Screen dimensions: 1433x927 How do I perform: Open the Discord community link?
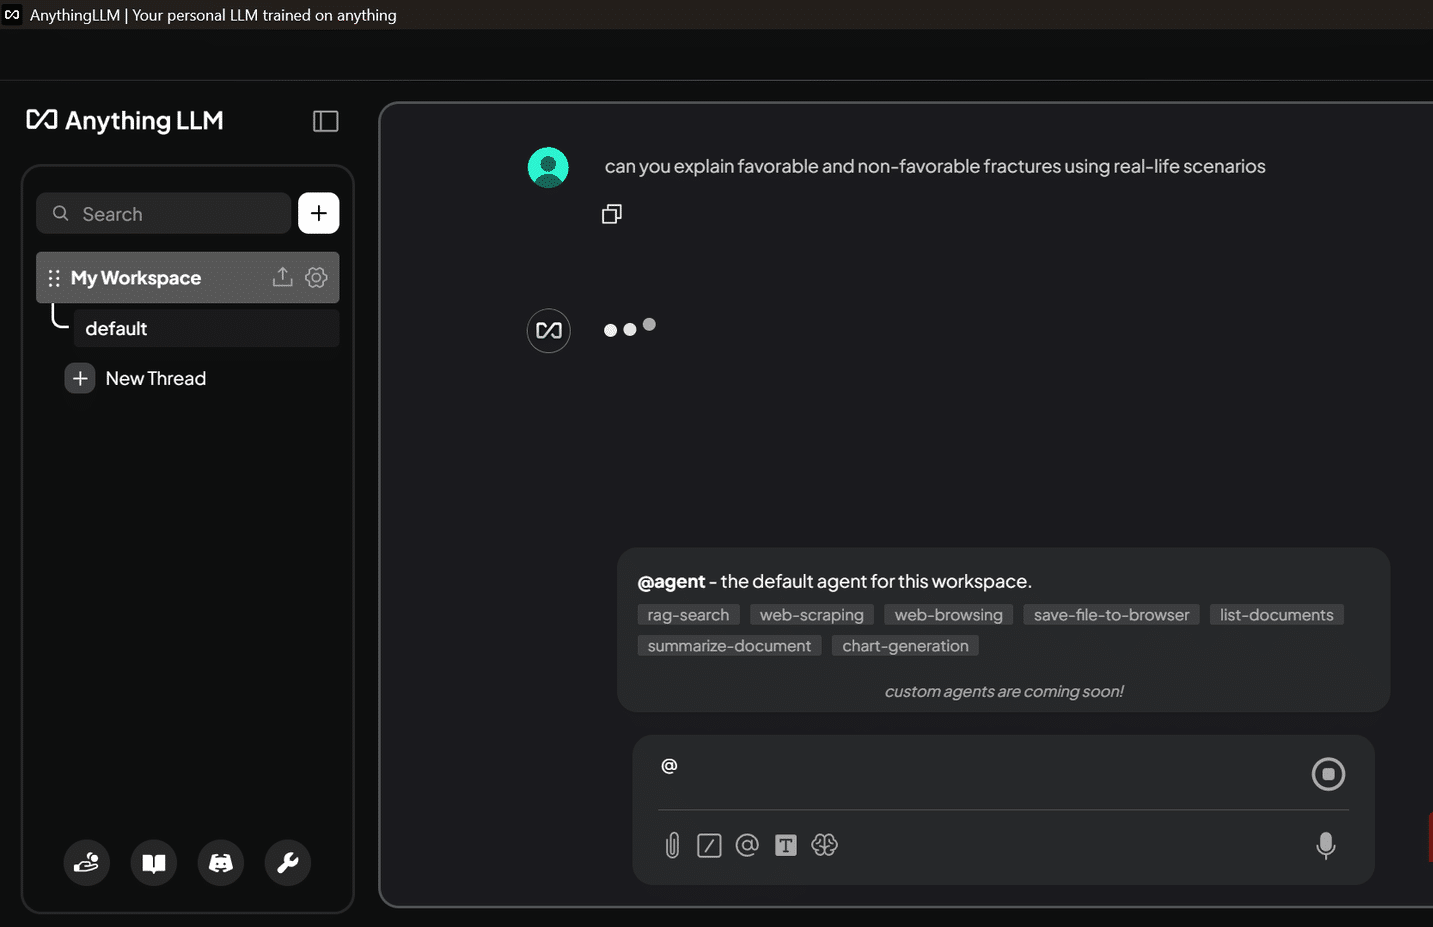click(221, 862)
